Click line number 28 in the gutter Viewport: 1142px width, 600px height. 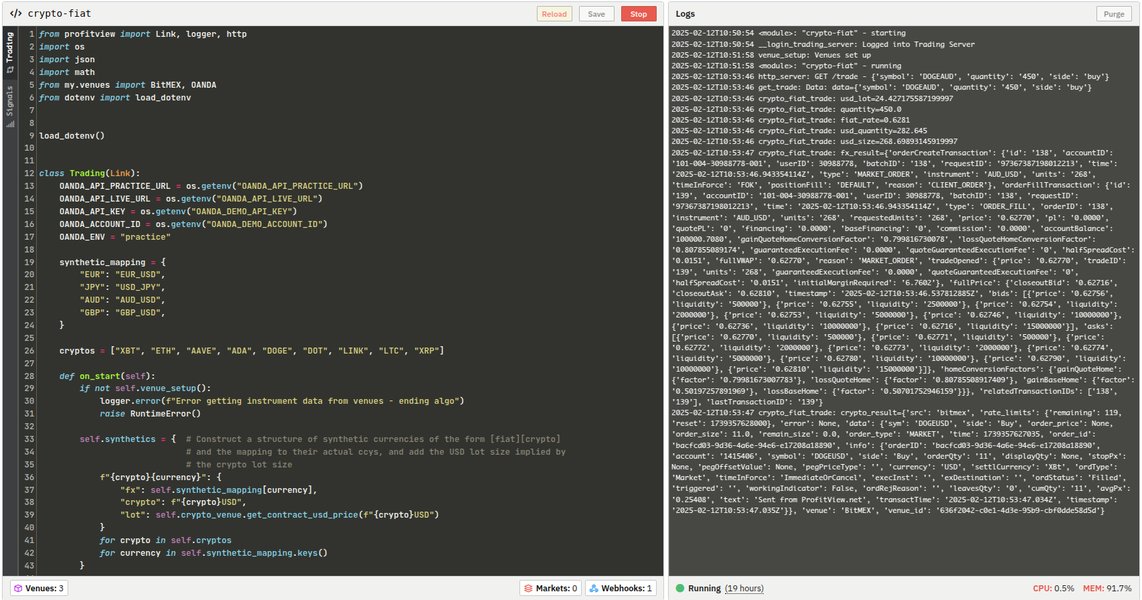click(29, 376)
